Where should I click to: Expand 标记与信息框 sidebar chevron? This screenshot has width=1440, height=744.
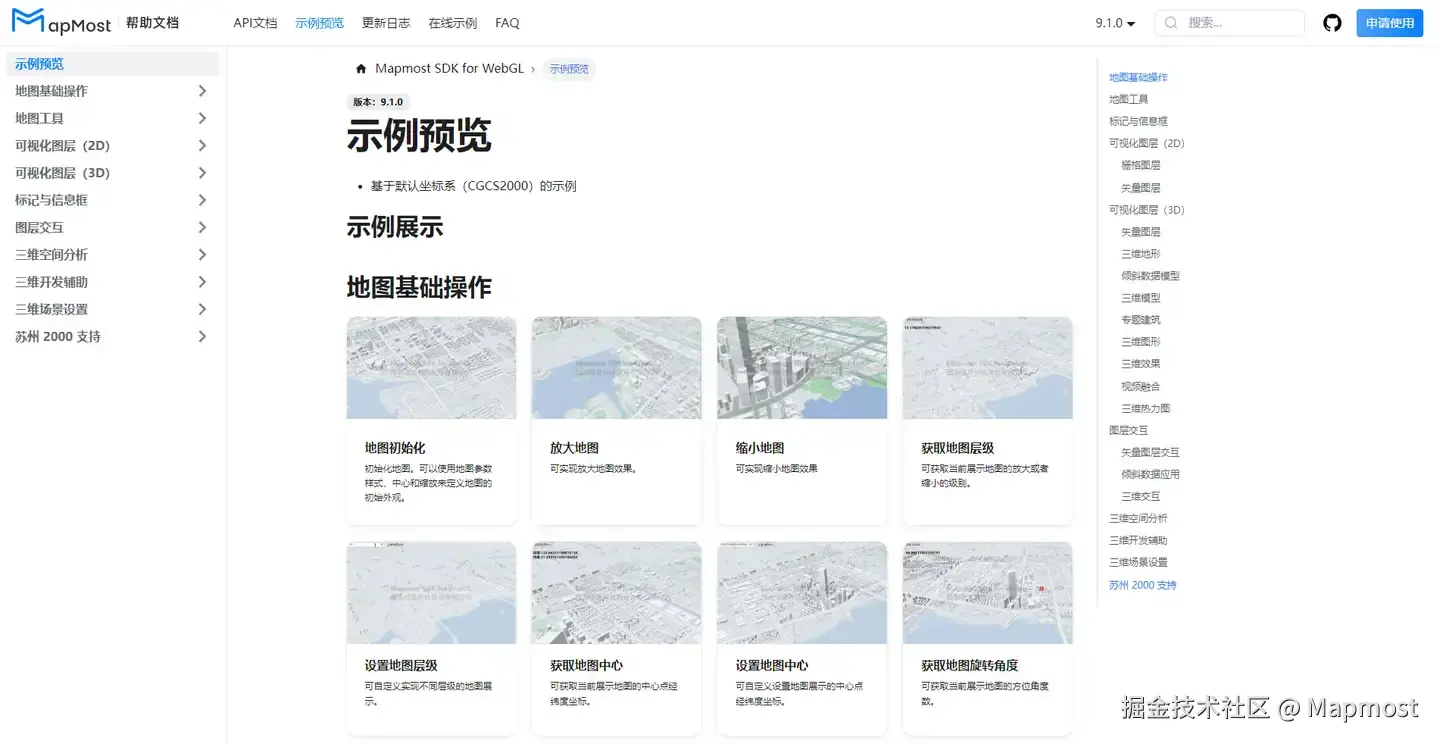pos(202,200)
